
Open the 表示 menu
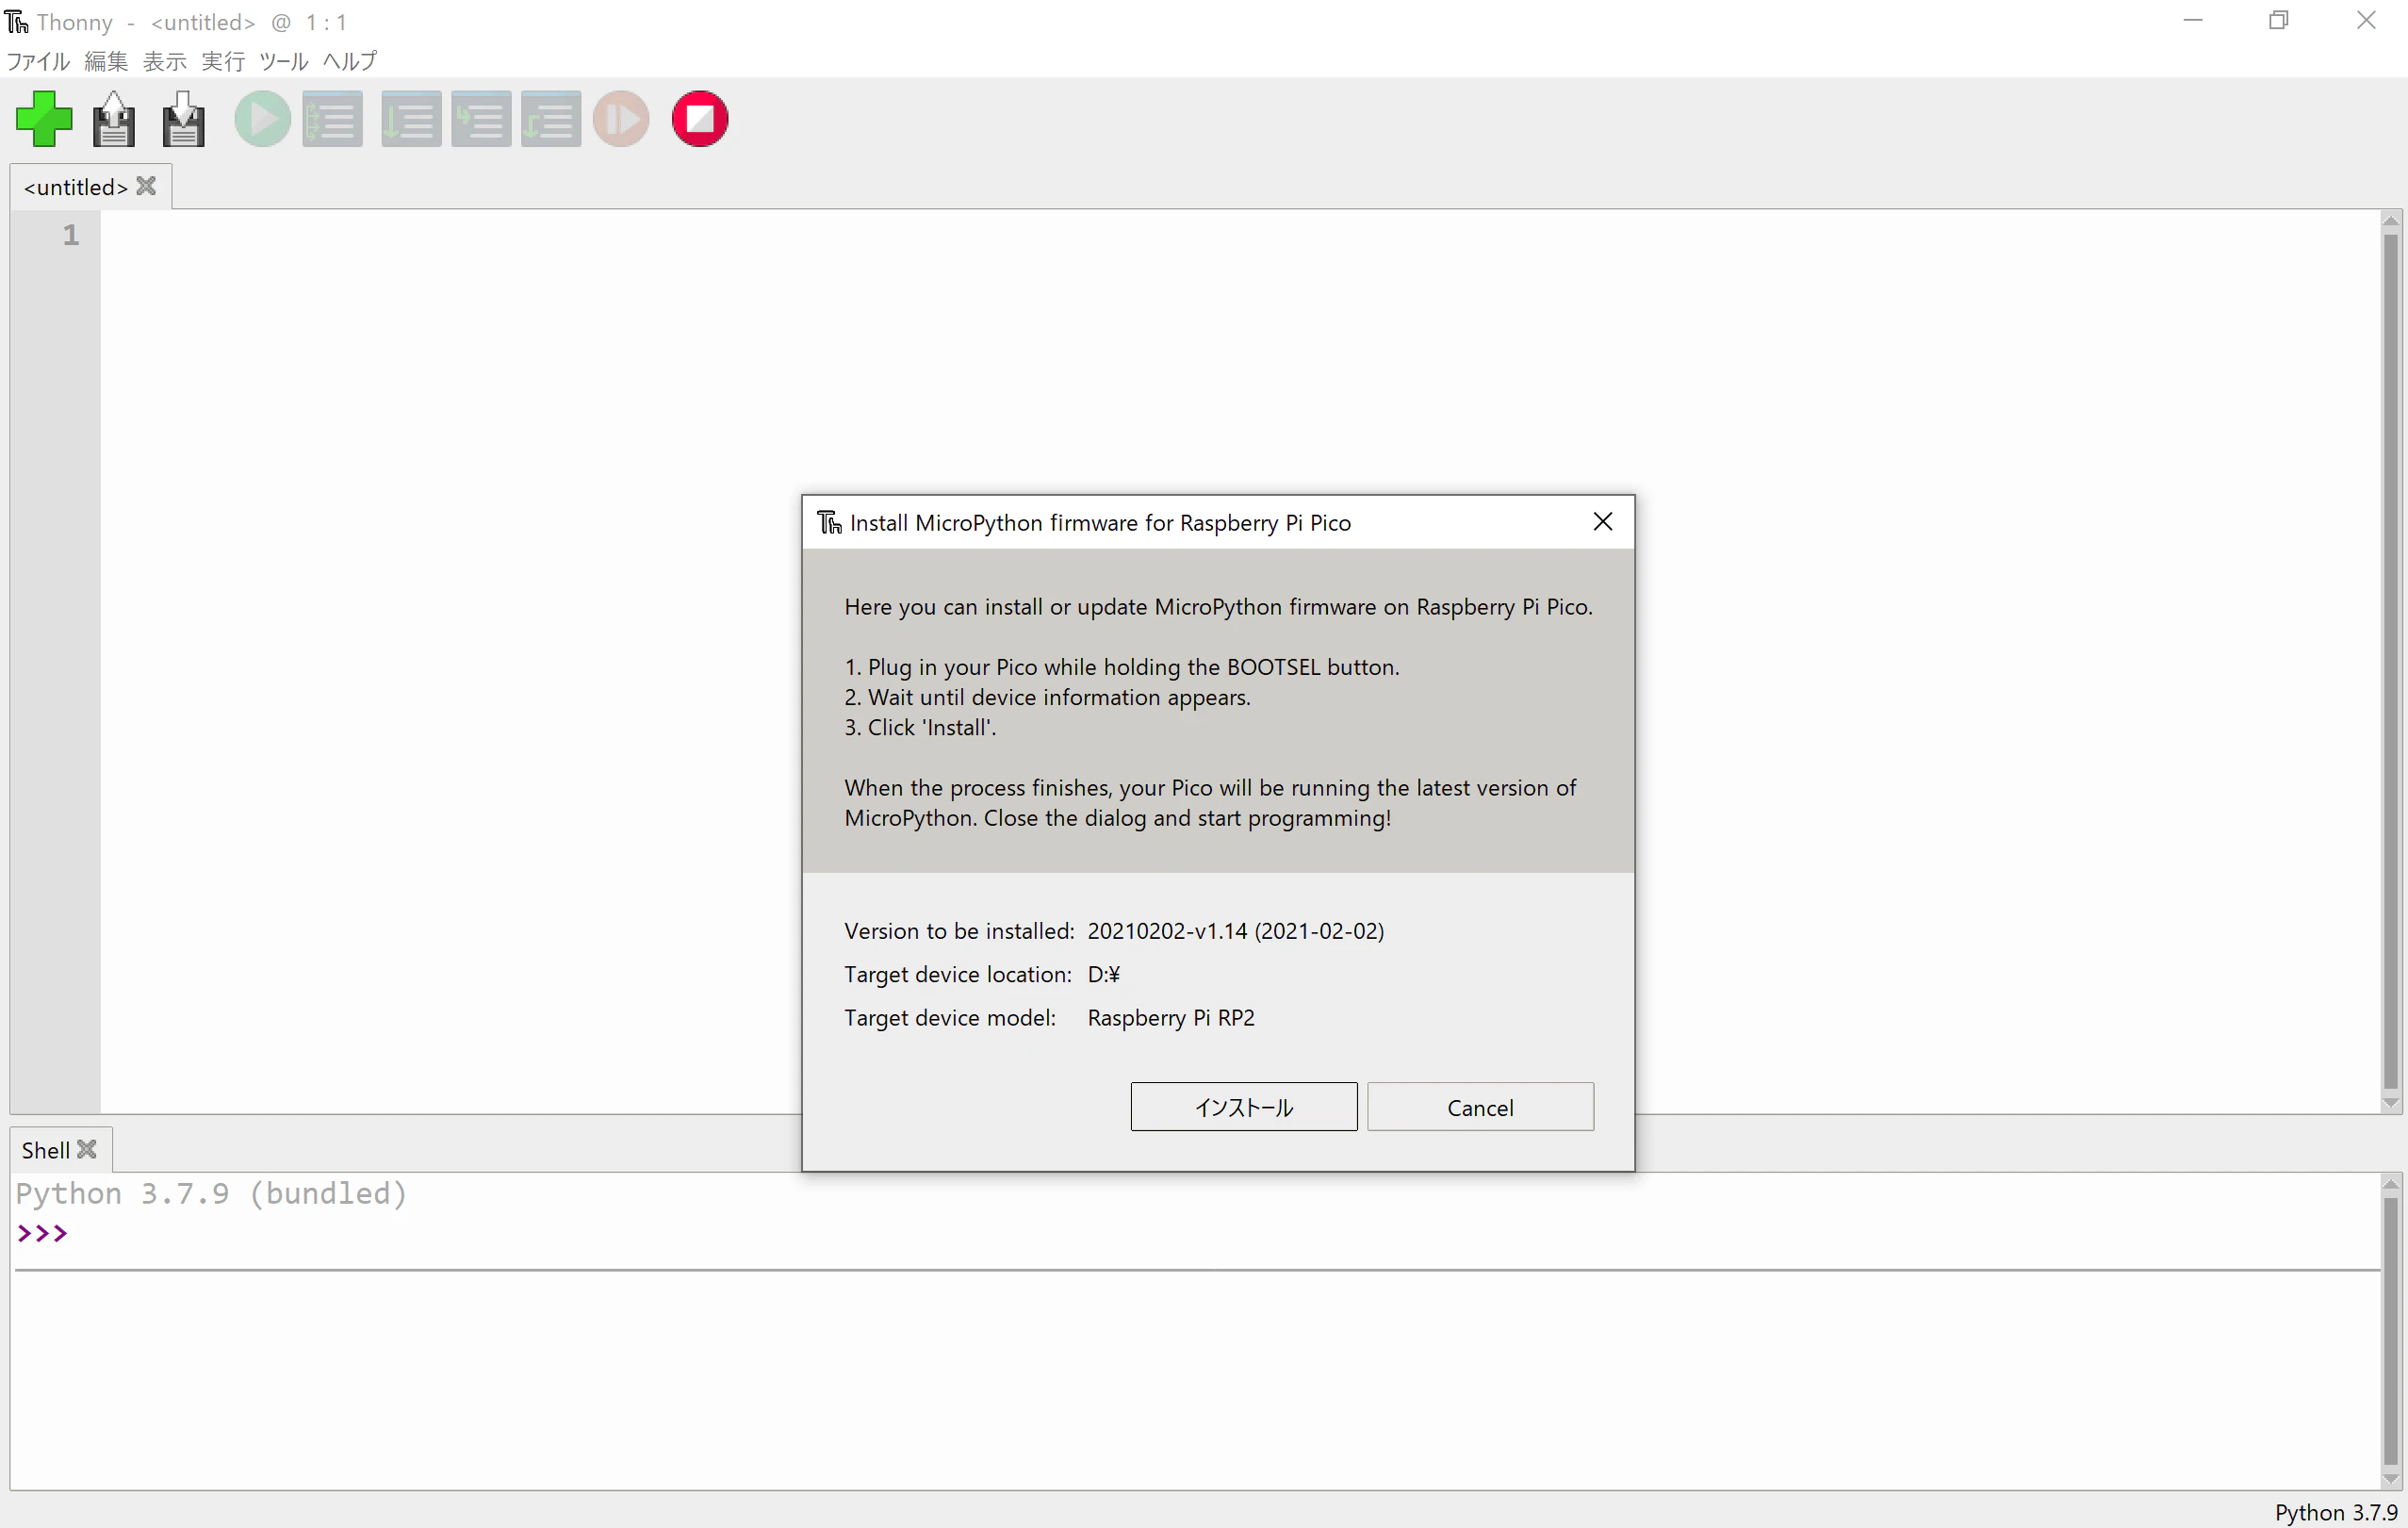(x=165, y=61)
